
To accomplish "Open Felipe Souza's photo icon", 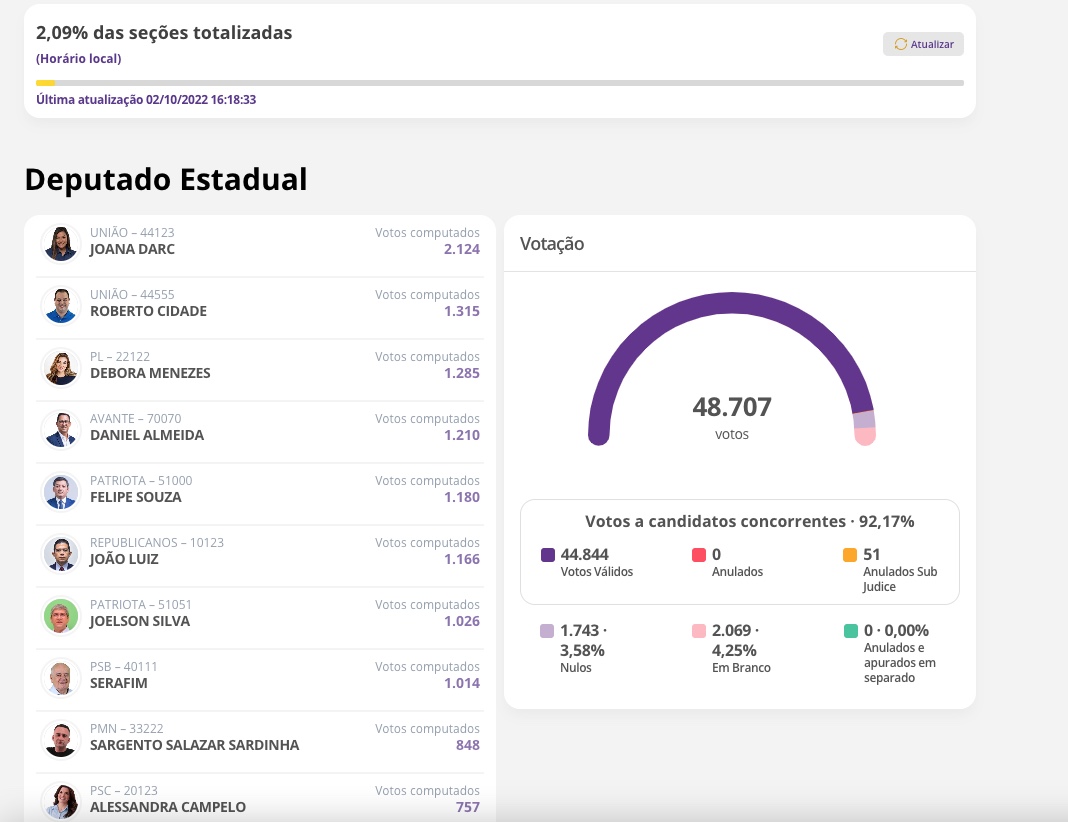I will (61, 491).
